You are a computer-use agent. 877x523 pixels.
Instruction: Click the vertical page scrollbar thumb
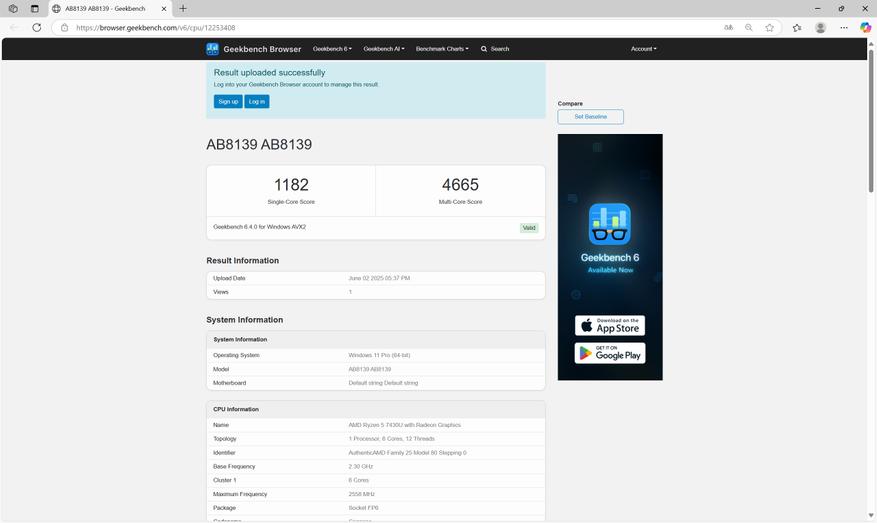pyautogui.click(x=871, y=120)
